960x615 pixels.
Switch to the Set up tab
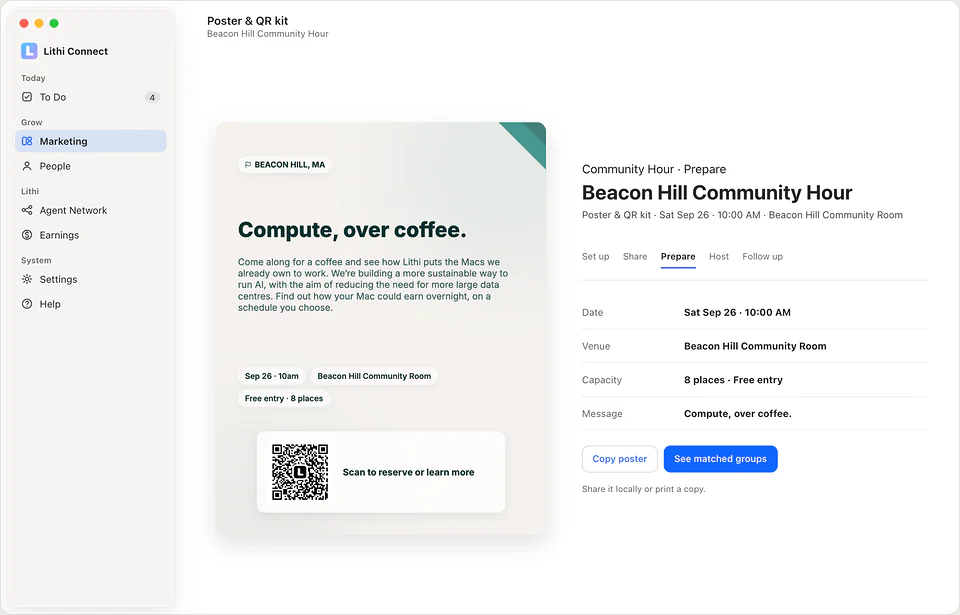pyautogui.click(x=595, y=256)
